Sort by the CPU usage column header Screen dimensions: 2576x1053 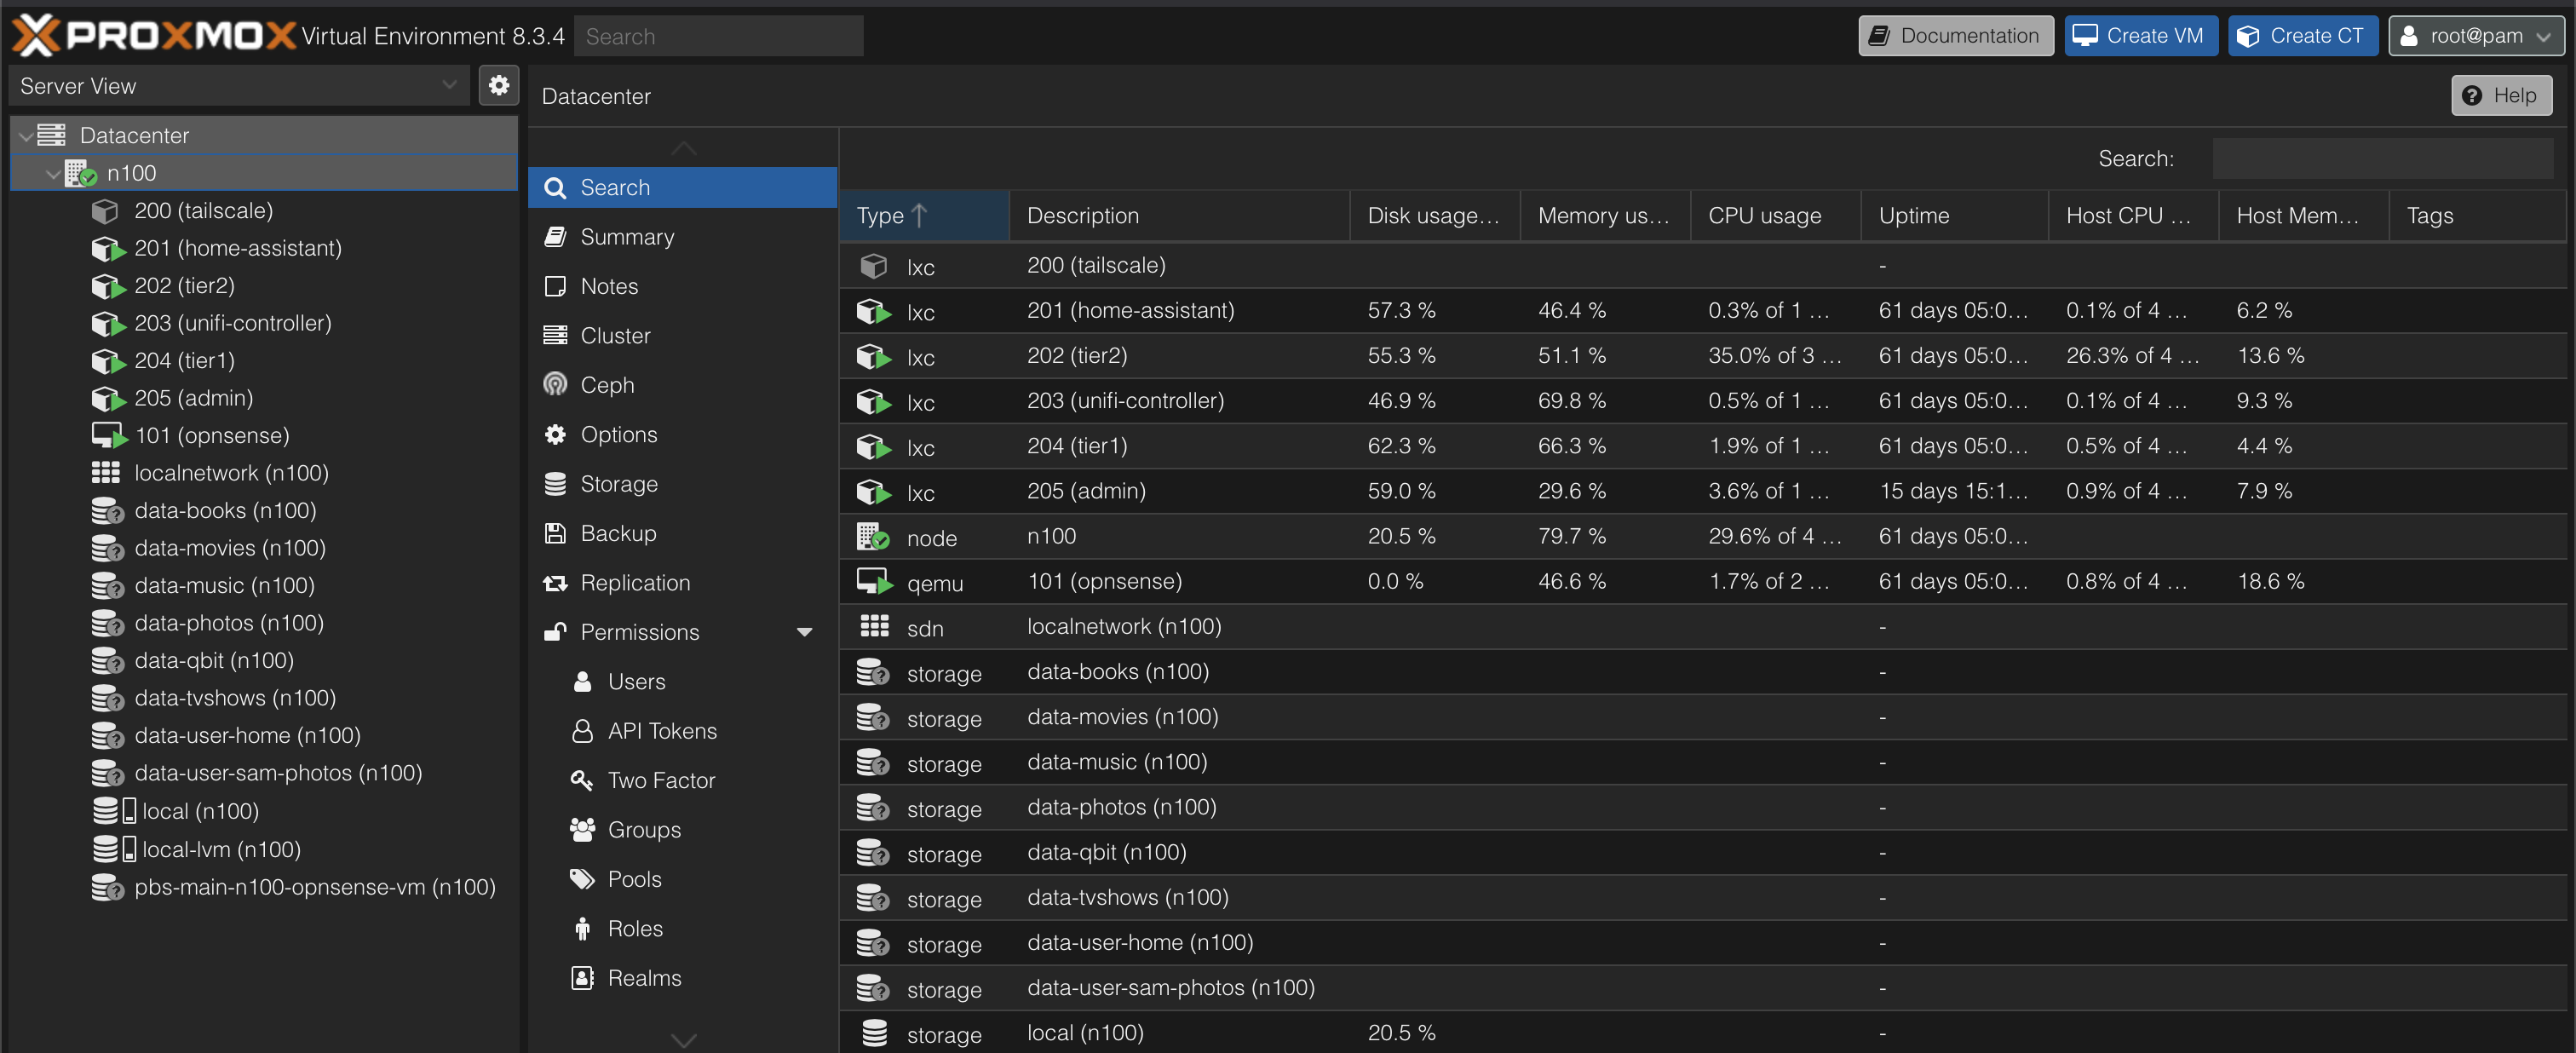1775,215
